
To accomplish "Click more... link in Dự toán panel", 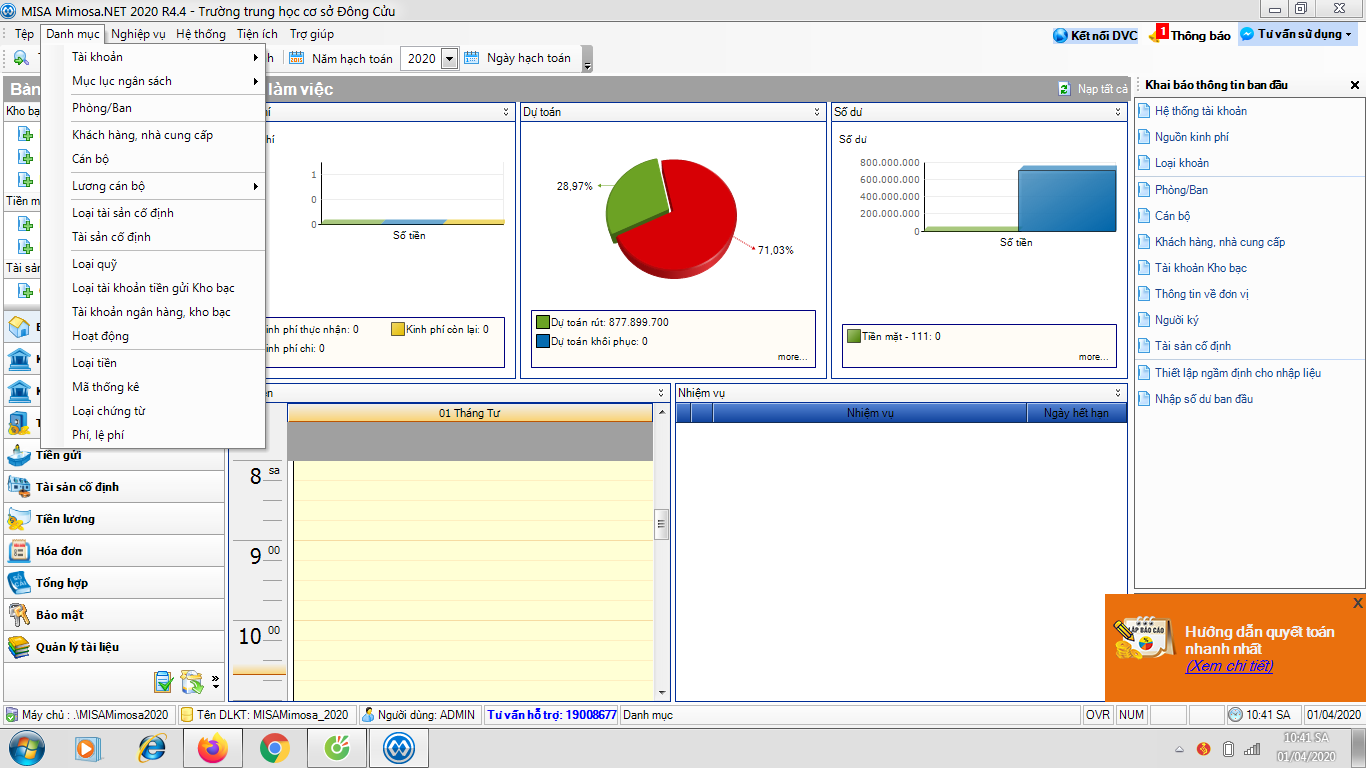I will pyautogui.click(x=792, y=357).
